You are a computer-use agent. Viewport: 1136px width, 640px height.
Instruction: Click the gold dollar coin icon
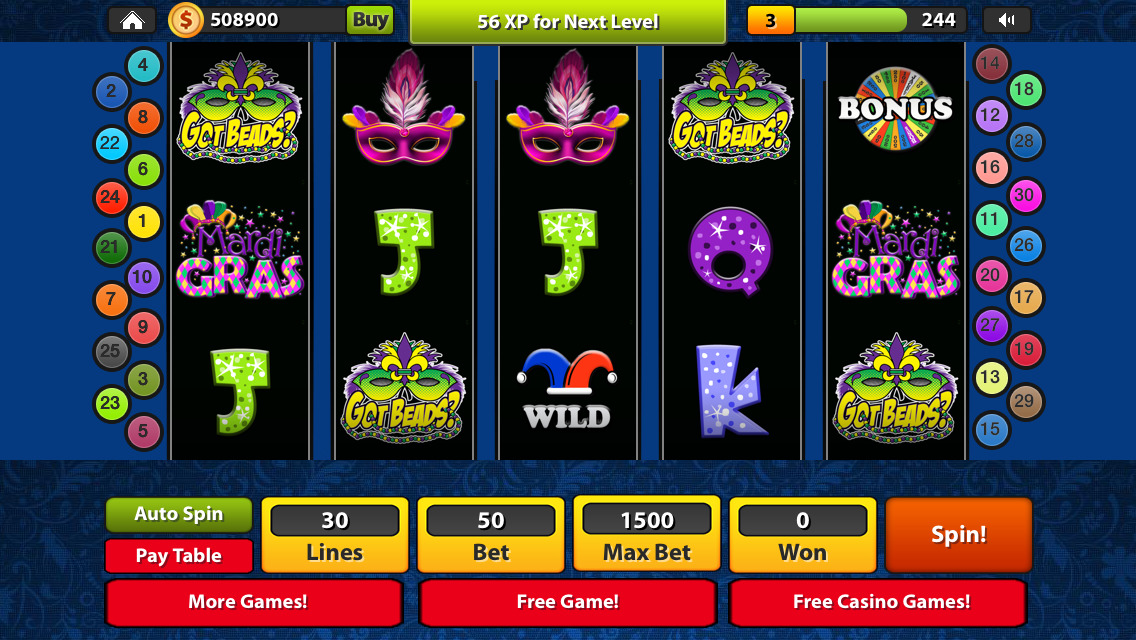click(185, 20)
